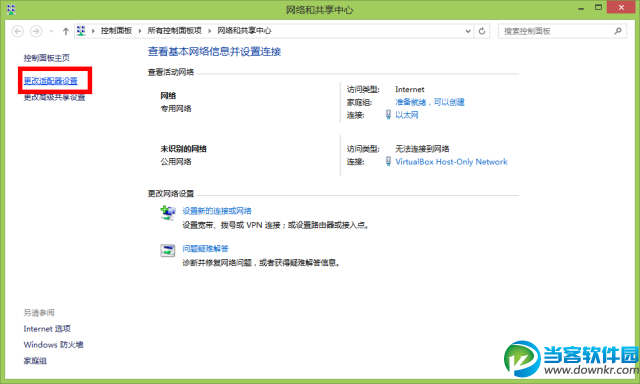Refresh the page with the refresh icon

pyautogui.click(x=482, y=31)
